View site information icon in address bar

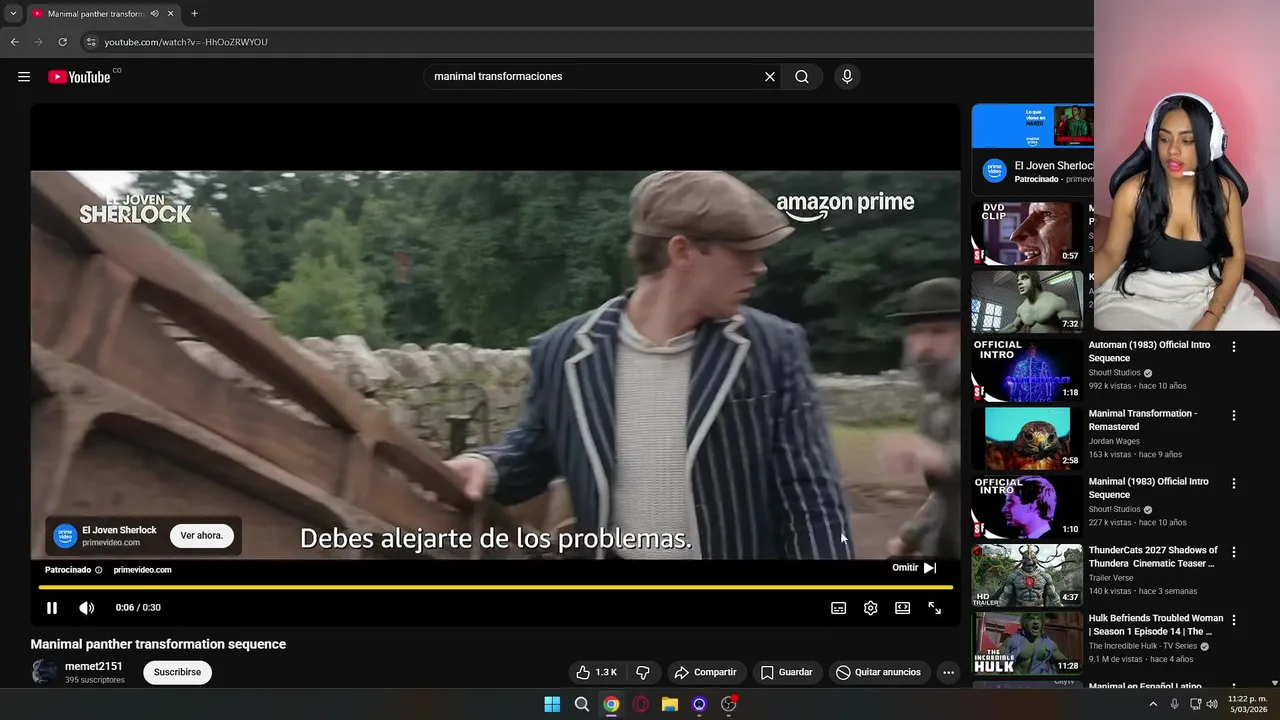(91, 42)
